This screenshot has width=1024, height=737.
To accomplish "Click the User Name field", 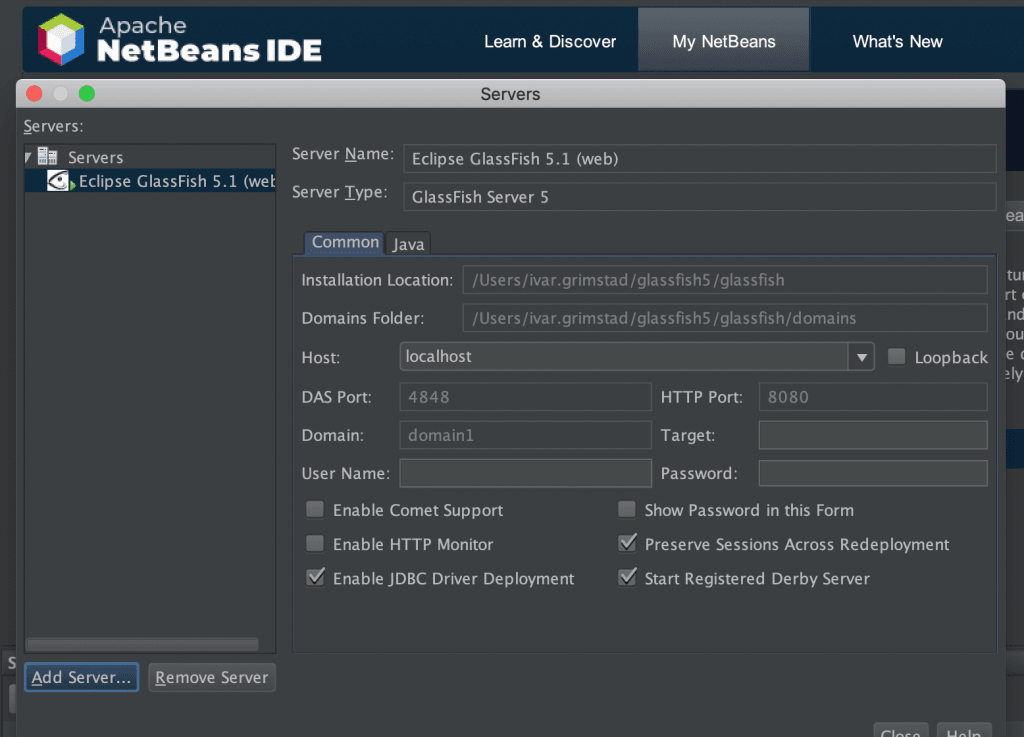I will tap(525, 473).
